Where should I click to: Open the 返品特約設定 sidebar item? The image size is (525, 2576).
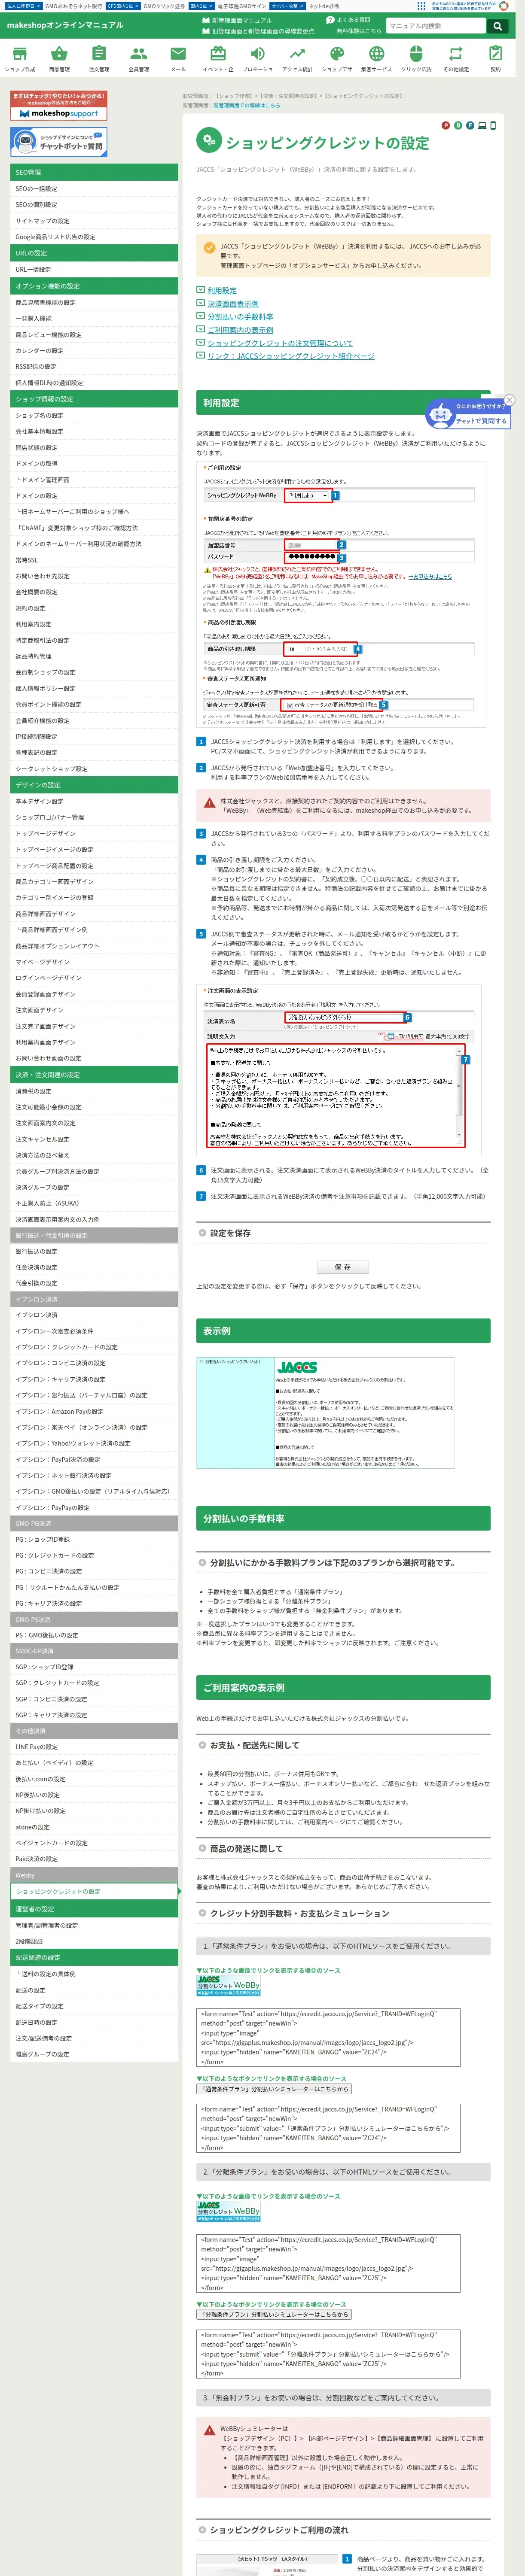coord(94,656)
